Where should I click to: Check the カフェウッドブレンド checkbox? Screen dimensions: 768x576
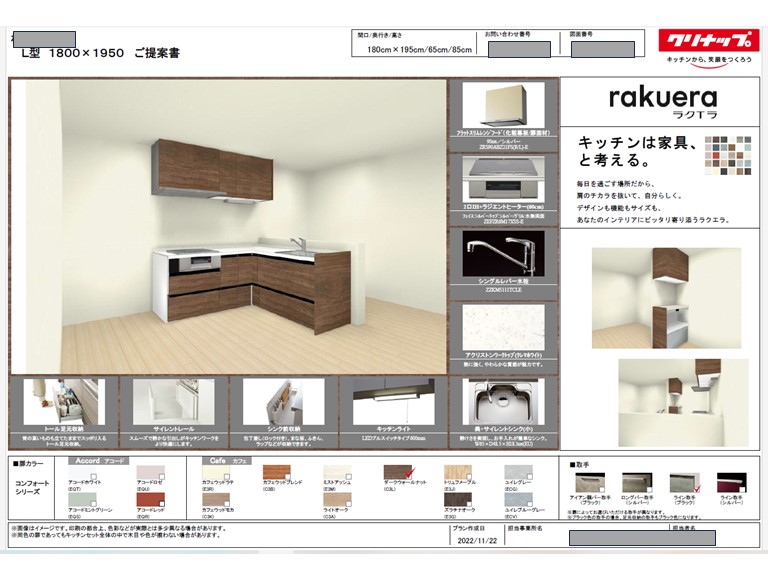click(x=288, y=476)
